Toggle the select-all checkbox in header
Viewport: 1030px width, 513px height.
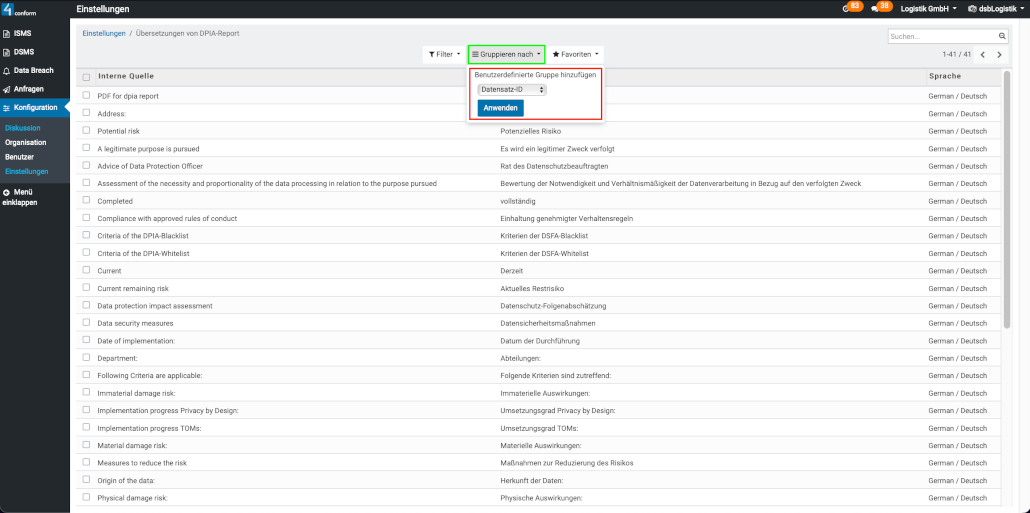click(87, 77)
